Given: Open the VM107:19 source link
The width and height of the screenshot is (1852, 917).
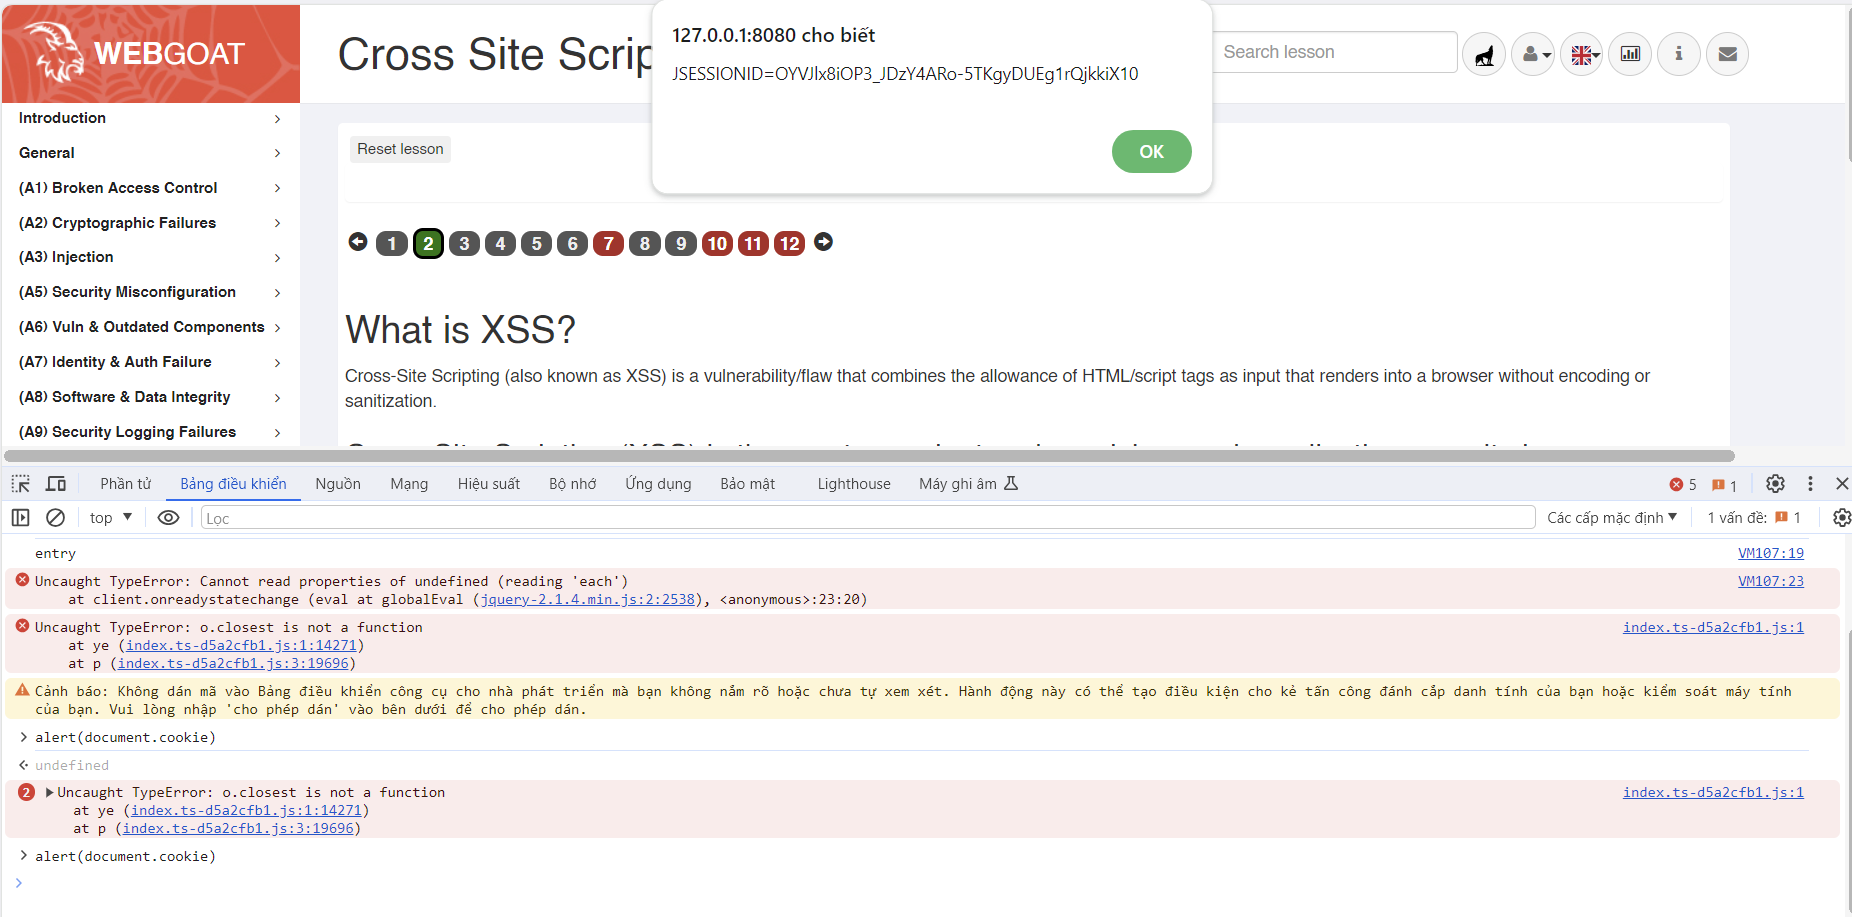Looking at the screenshot, I should coord(1770,553).
